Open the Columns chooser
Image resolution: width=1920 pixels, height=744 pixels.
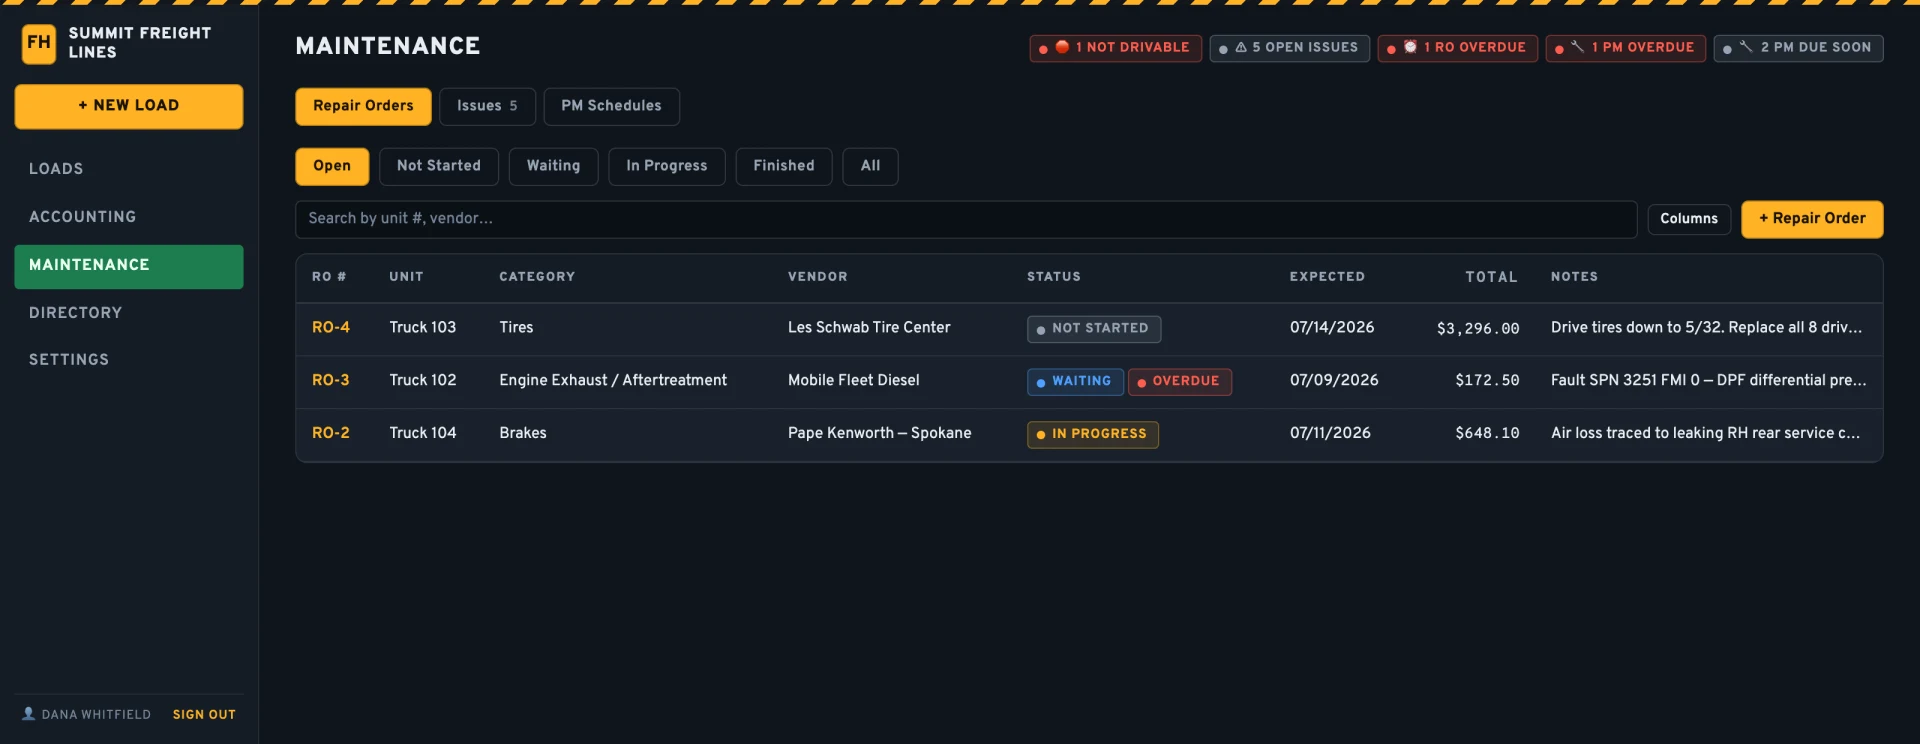(x=1688, y=219)
